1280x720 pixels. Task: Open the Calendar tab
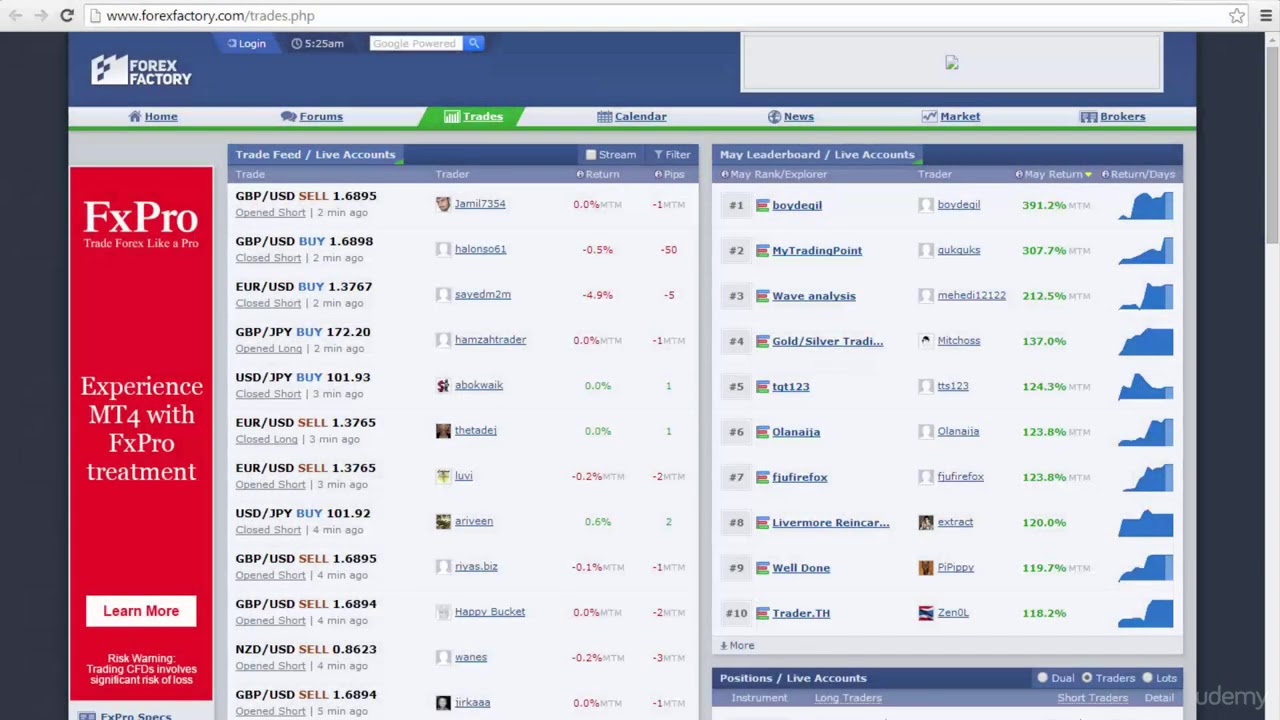pyautogui.click(x=632, y=117)
